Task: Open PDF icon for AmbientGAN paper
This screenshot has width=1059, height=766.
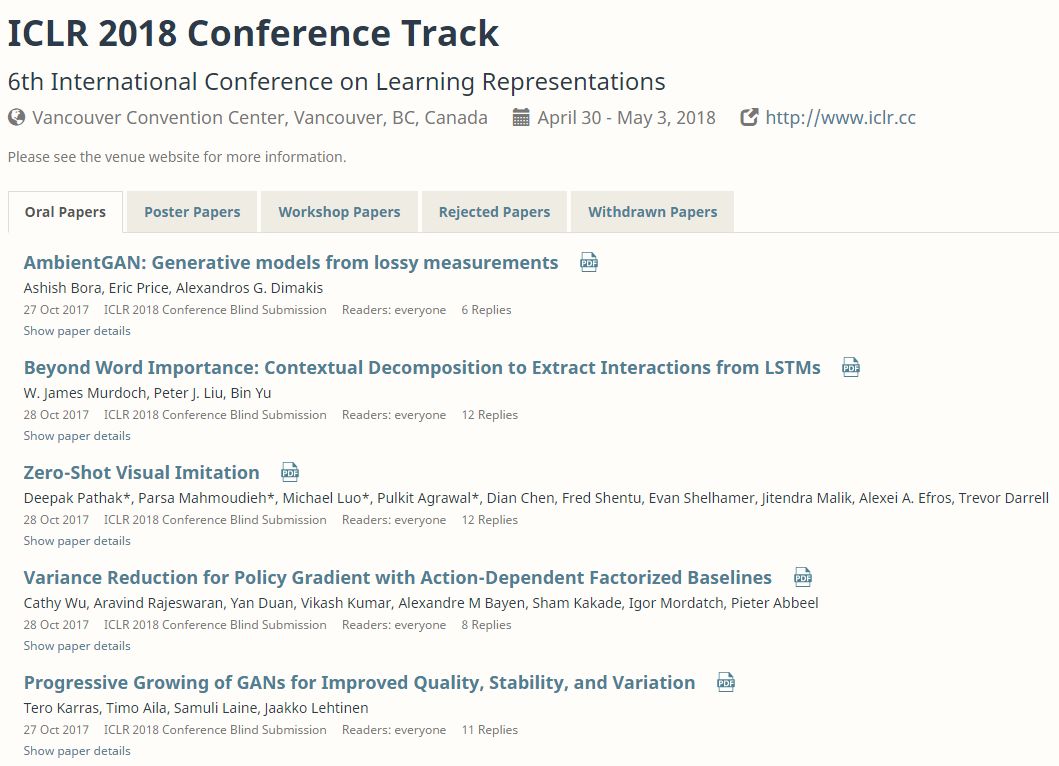Action: coord(589,262)
